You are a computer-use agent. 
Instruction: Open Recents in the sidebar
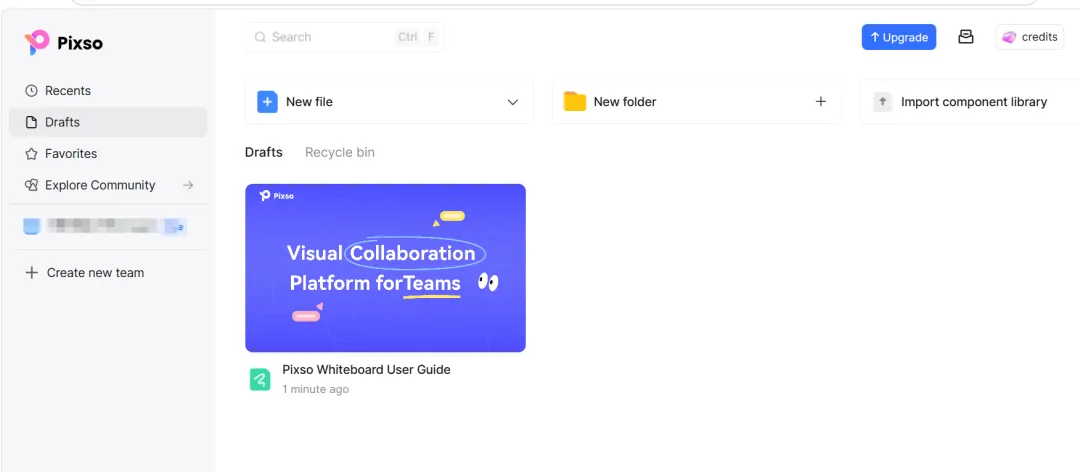pos(108,91)
